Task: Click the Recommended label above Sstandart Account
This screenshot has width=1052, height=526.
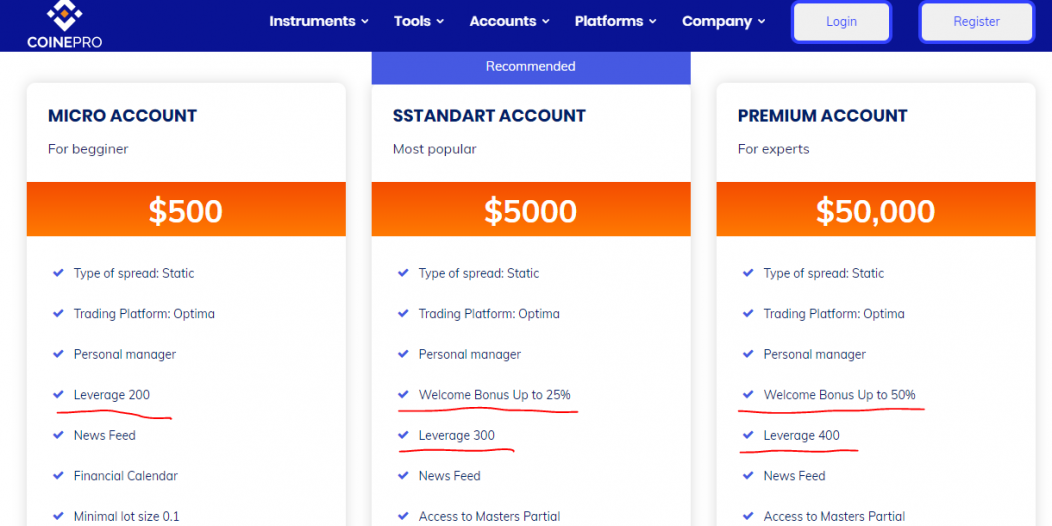Action: point(531,66)
